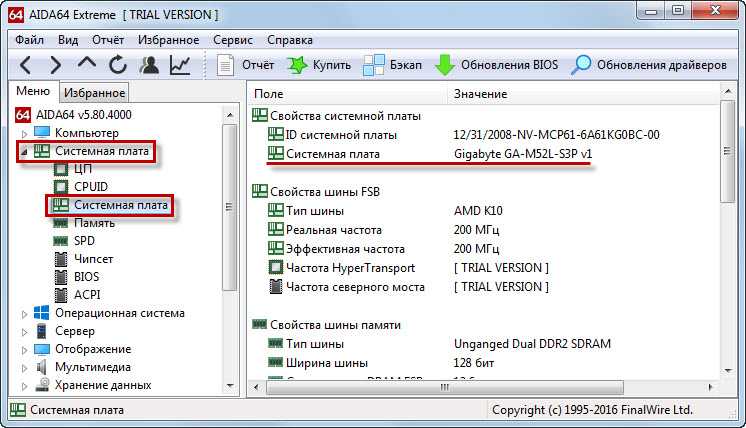This screenshot has width=746, height=428.
Task: Select the Память memory module icon
Action: [60, 223]
